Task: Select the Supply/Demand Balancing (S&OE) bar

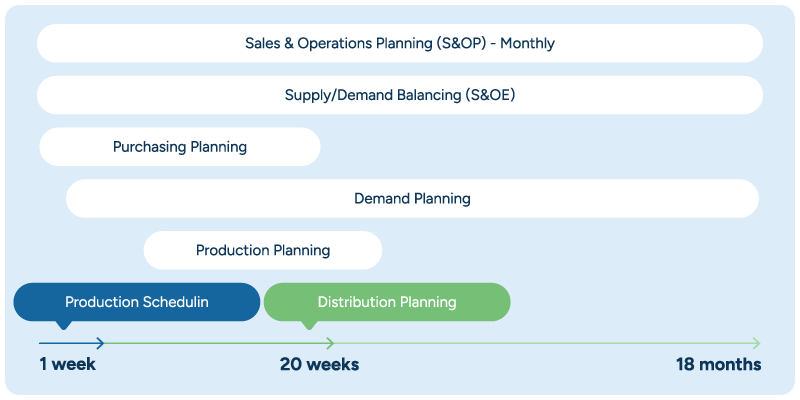Action: (x=400, y=95)
